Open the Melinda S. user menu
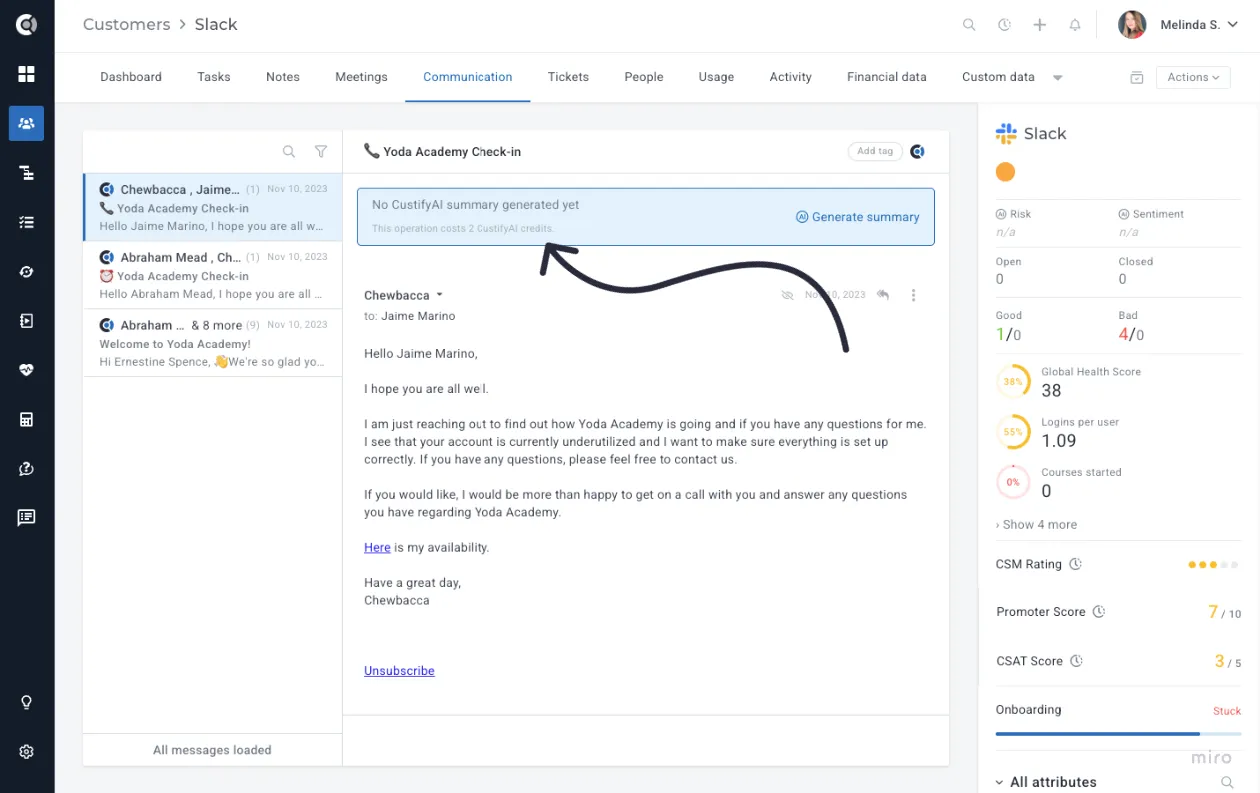 [1199, 25]
